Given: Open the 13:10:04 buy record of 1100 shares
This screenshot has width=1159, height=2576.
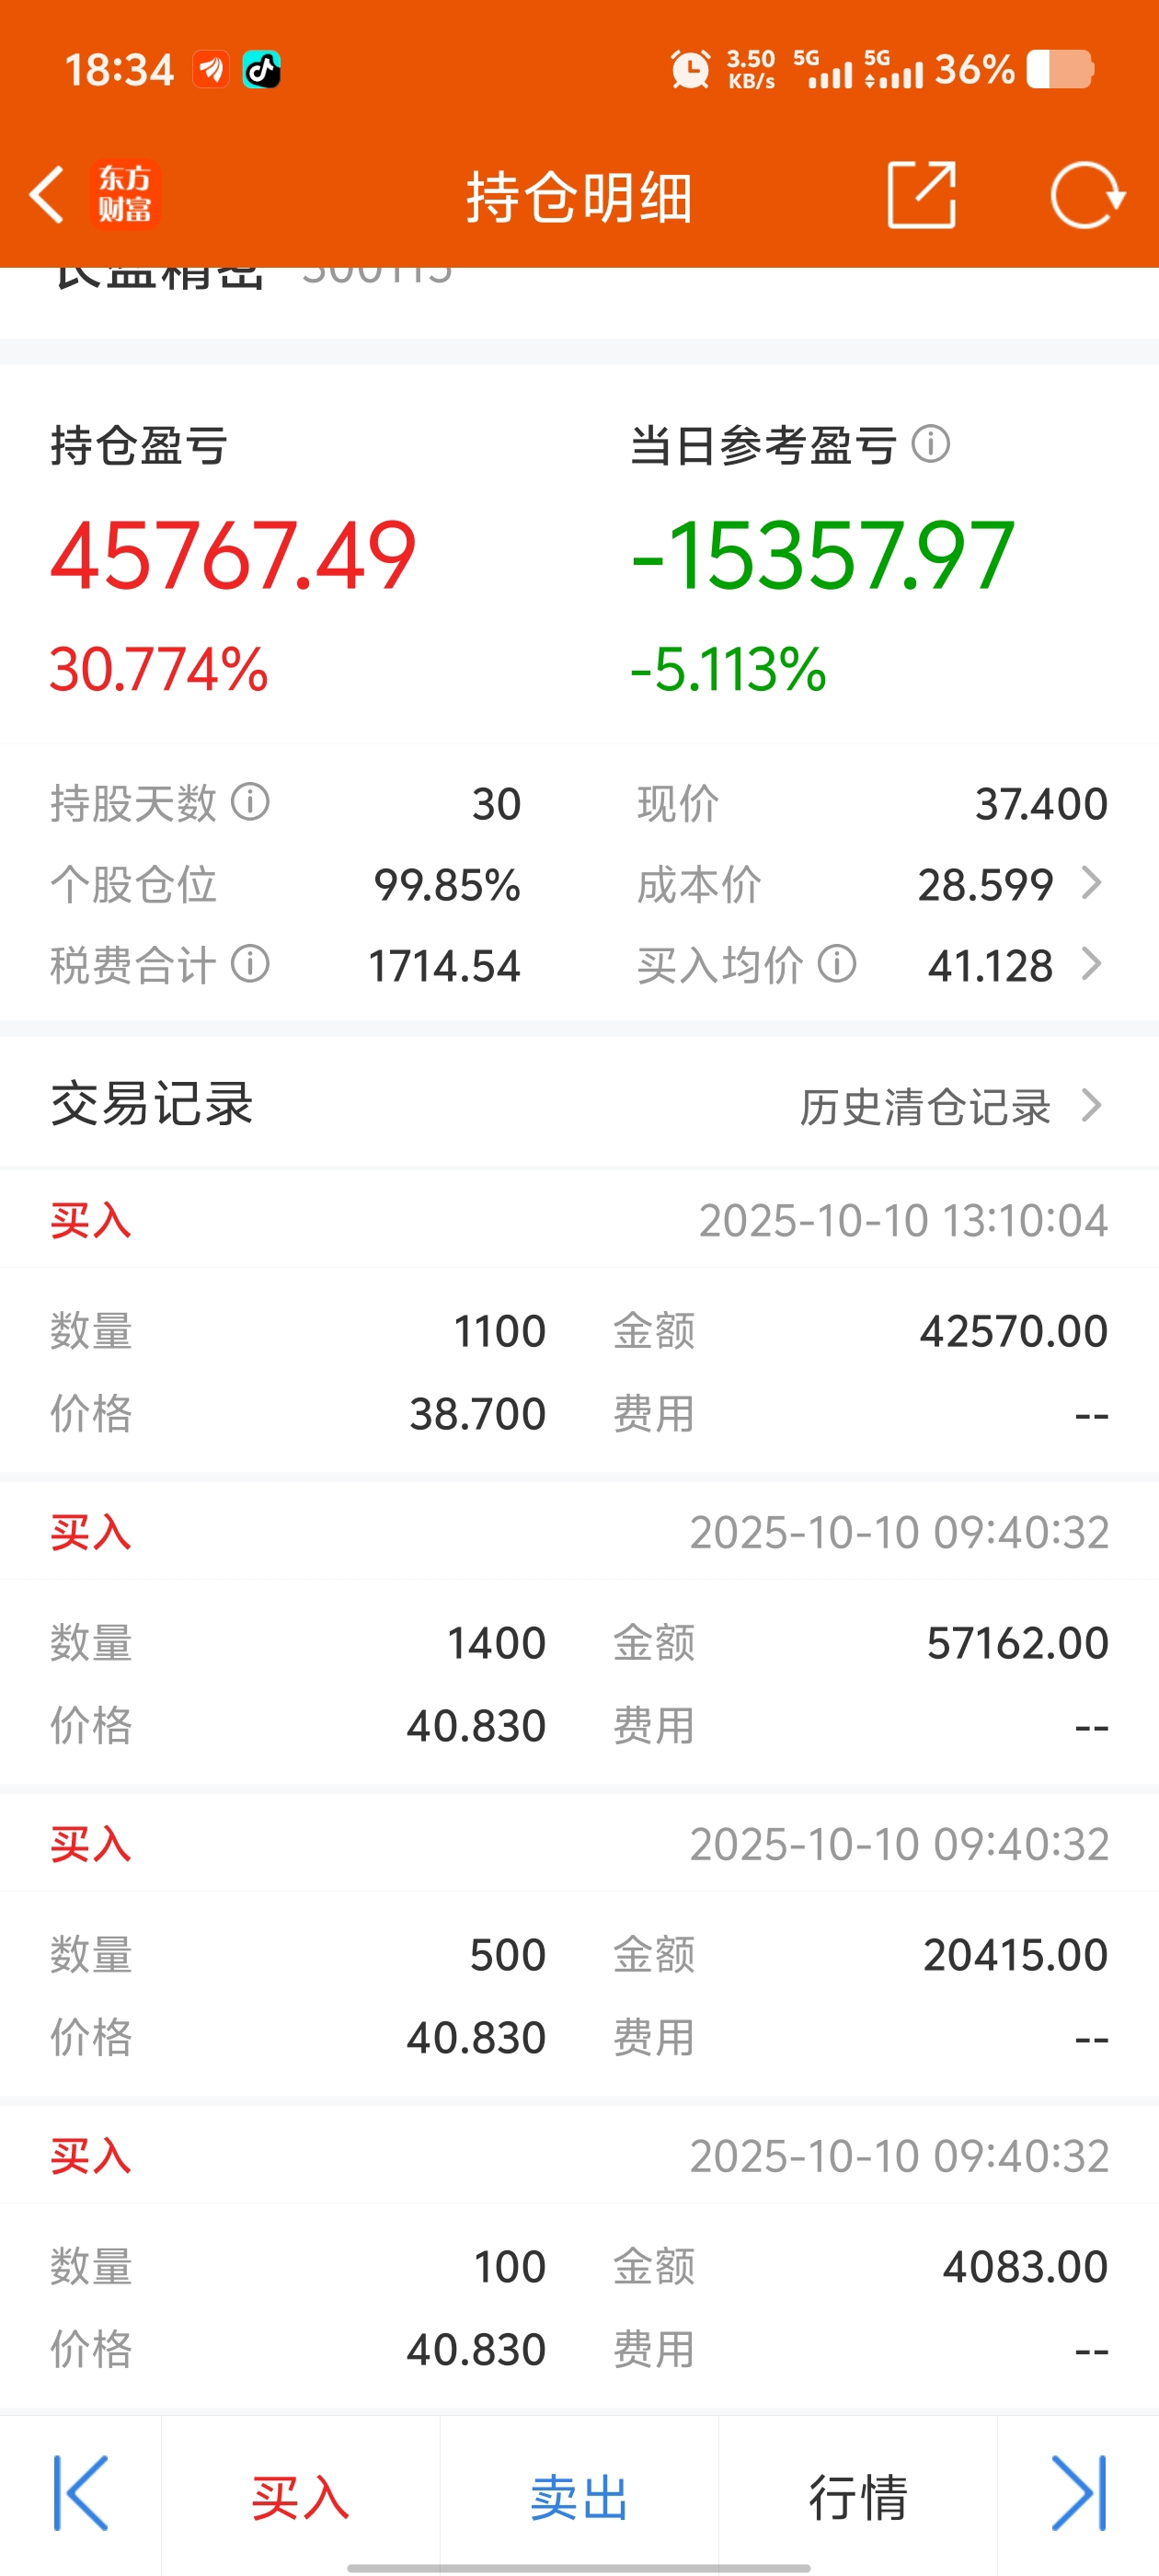Looking at the screenshot, I should pyautogui.click(x=579, y=1320).
